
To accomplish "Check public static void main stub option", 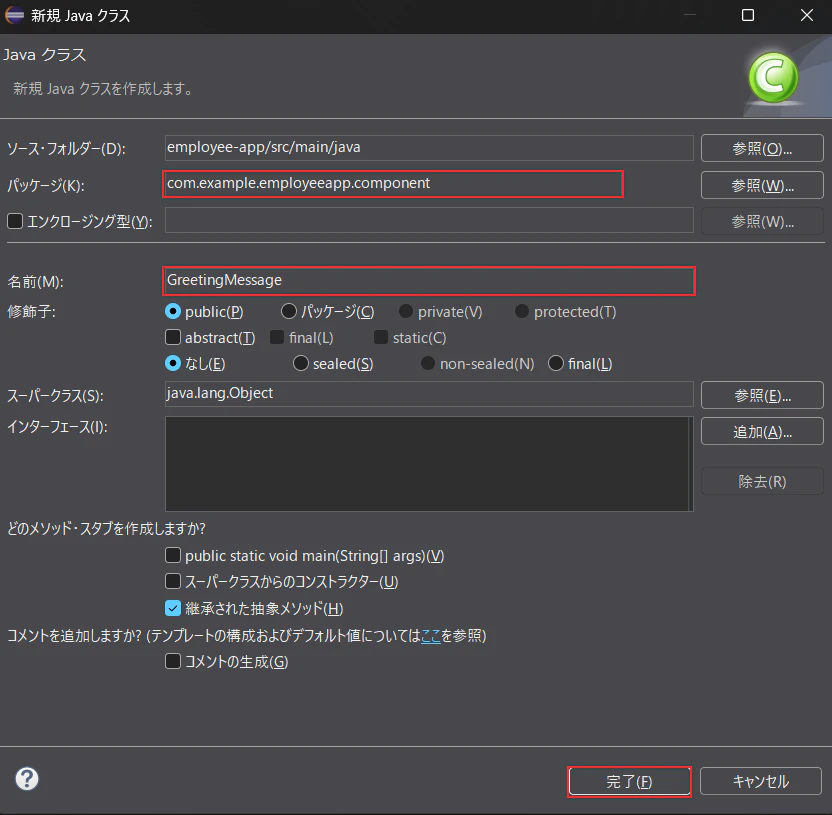I will click(x=173, y=555).
